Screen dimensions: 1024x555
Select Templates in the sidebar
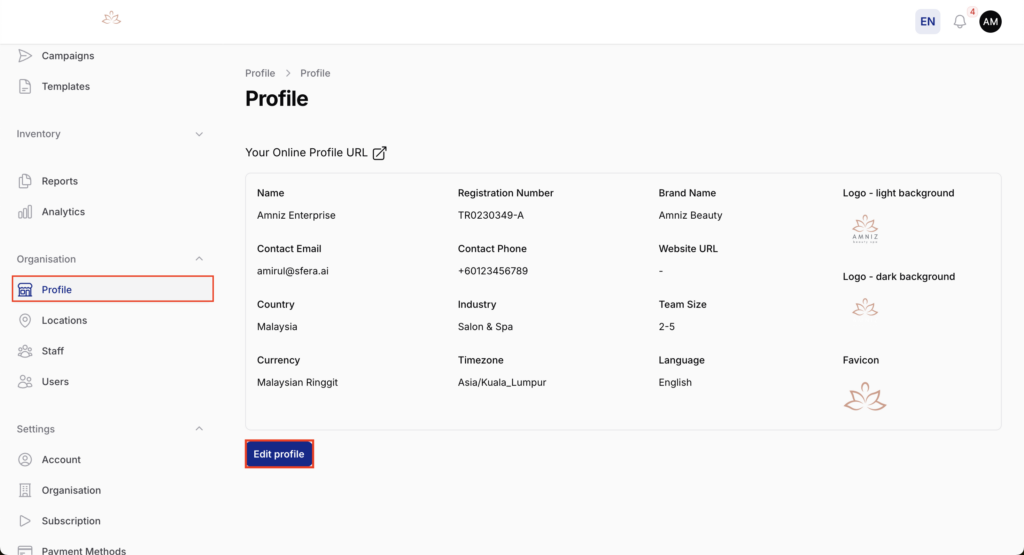65,87
